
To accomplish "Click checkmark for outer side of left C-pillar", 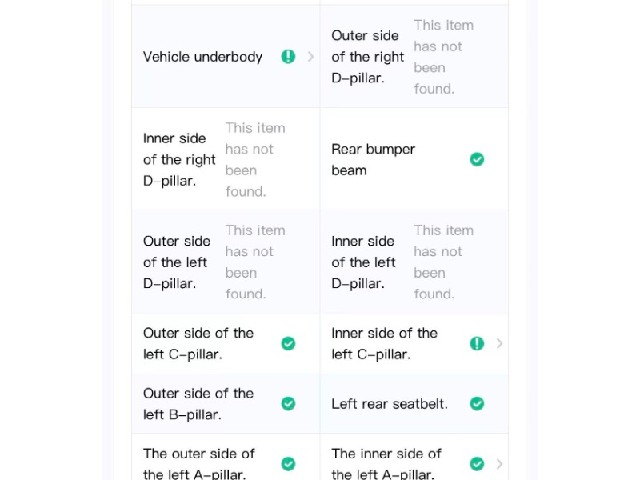I will pos(288,344).
